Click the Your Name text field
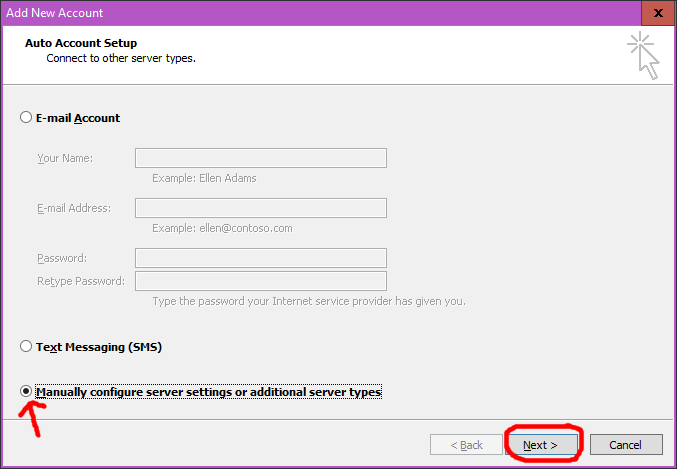Viewport: 677px width, 469px height. point(260,158)
